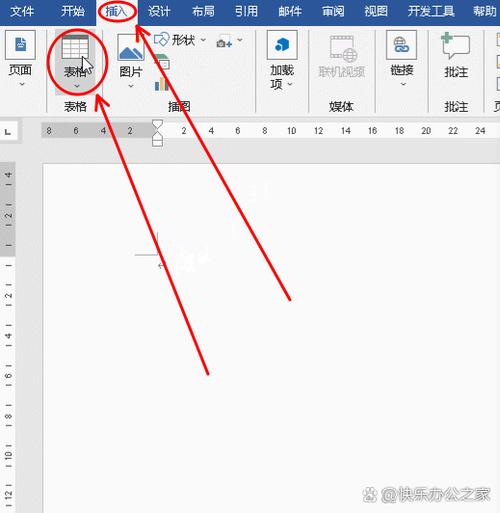Switch to the 设计 tab
Screen dimensions: 500x513
tap(159, 11)
